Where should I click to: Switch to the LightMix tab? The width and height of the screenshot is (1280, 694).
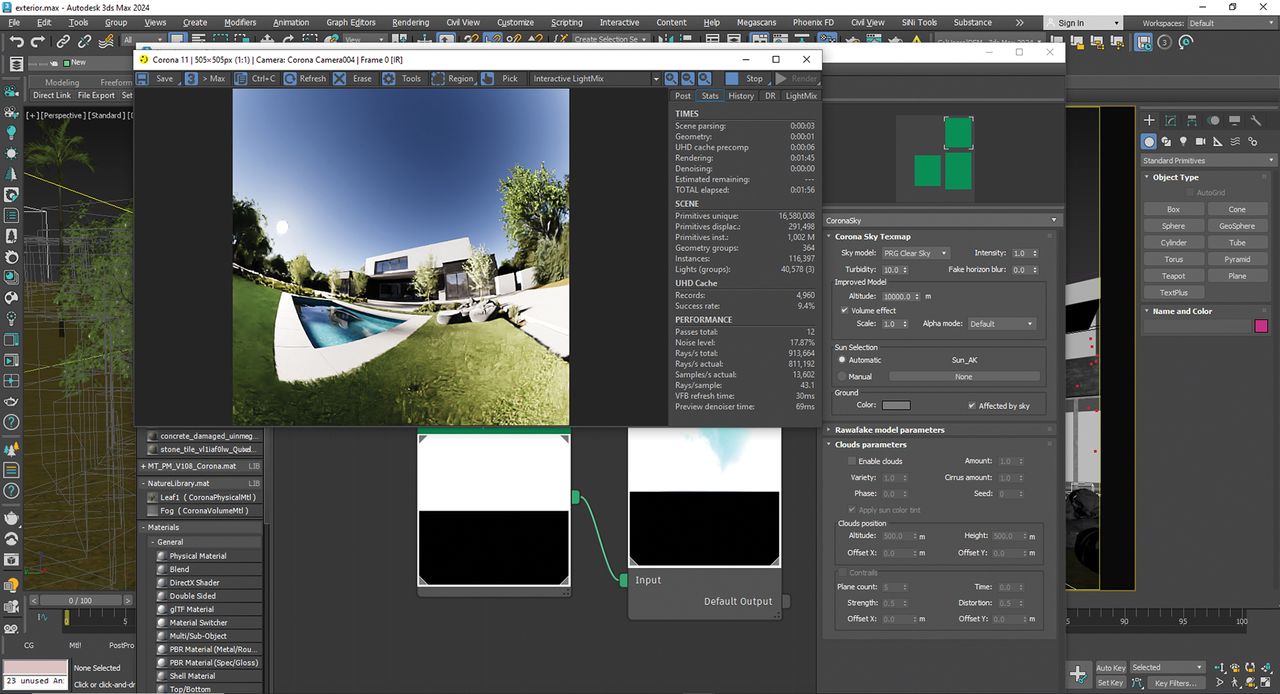click(801, 96)
